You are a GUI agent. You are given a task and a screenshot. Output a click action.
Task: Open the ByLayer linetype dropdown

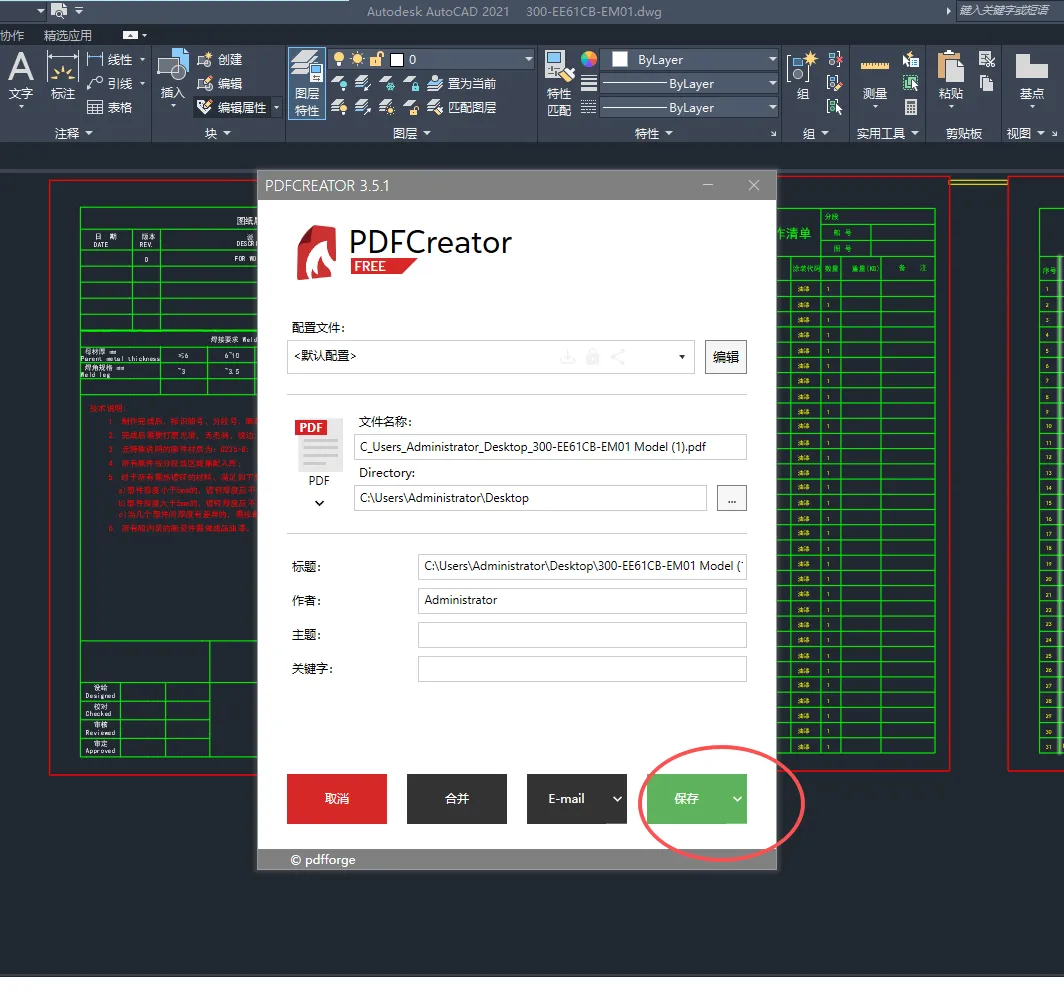click(772, 107)
